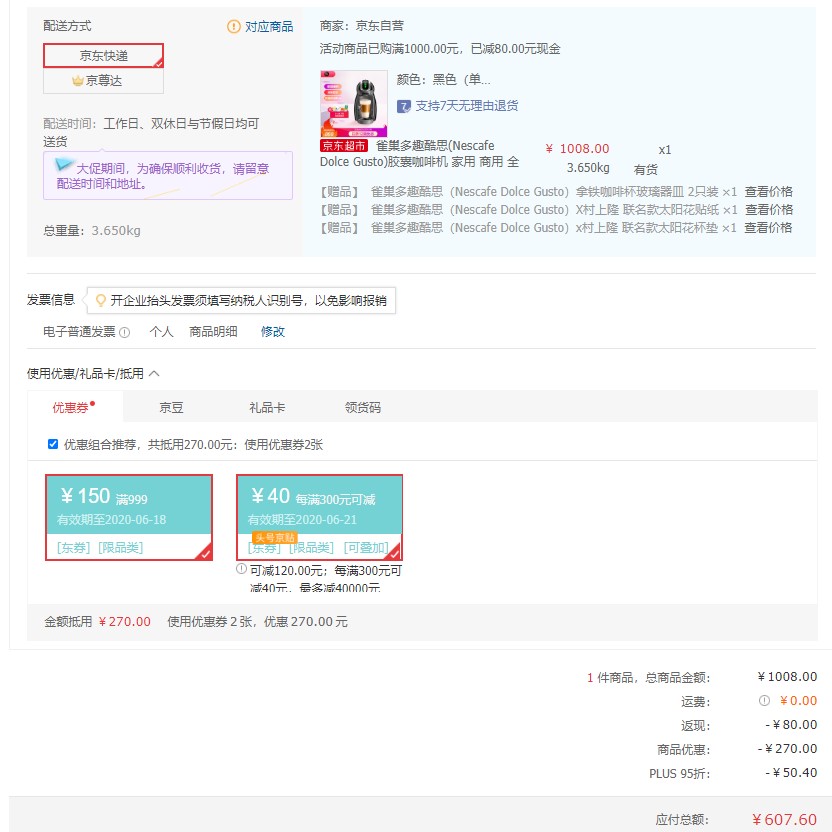Image resolution: width=832 pixels, height=832 pixels.
Task: Click the lightbulb tip icon in invoice notice
Action: pyautogui.click(x=100, y=300)
